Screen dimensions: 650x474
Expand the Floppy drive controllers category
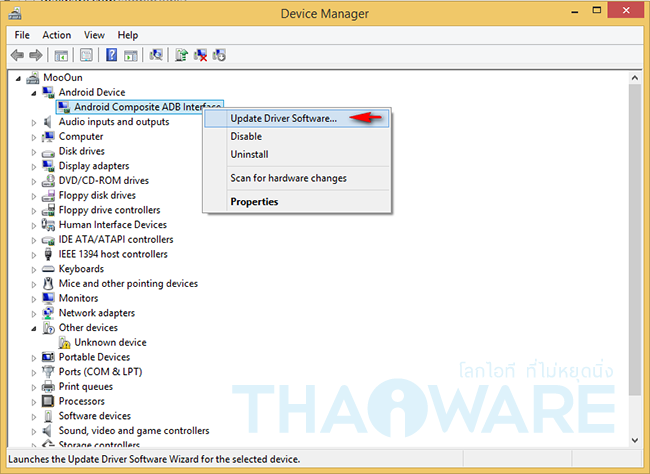pos(34,211)
